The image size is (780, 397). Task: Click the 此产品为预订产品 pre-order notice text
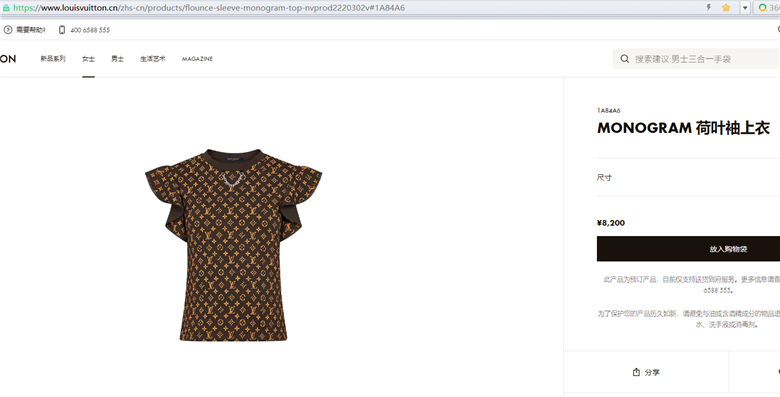691,285
